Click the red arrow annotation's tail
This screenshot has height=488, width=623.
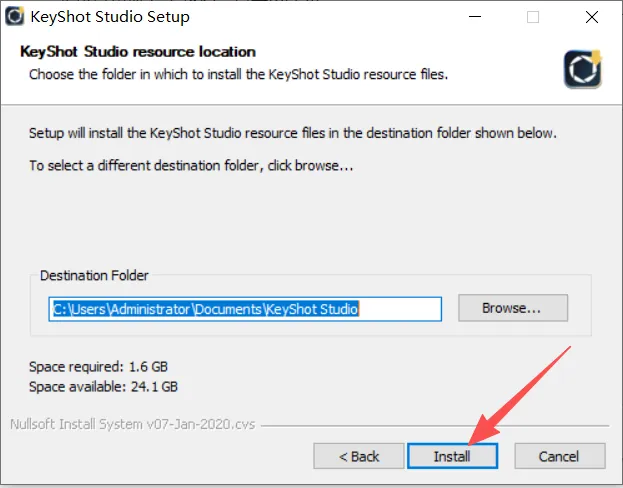(570, 347)
